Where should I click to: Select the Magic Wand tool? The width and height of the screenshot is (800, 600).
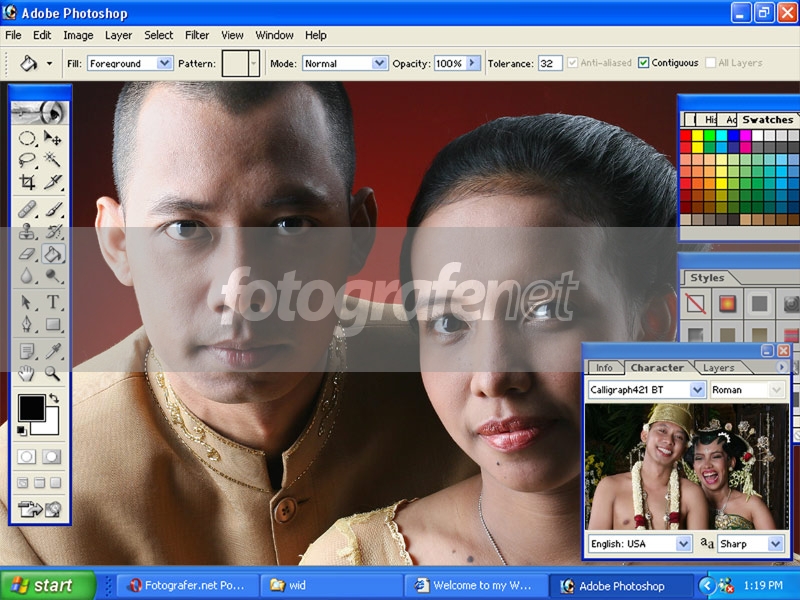pyautogui.click(x=53, y=160)
